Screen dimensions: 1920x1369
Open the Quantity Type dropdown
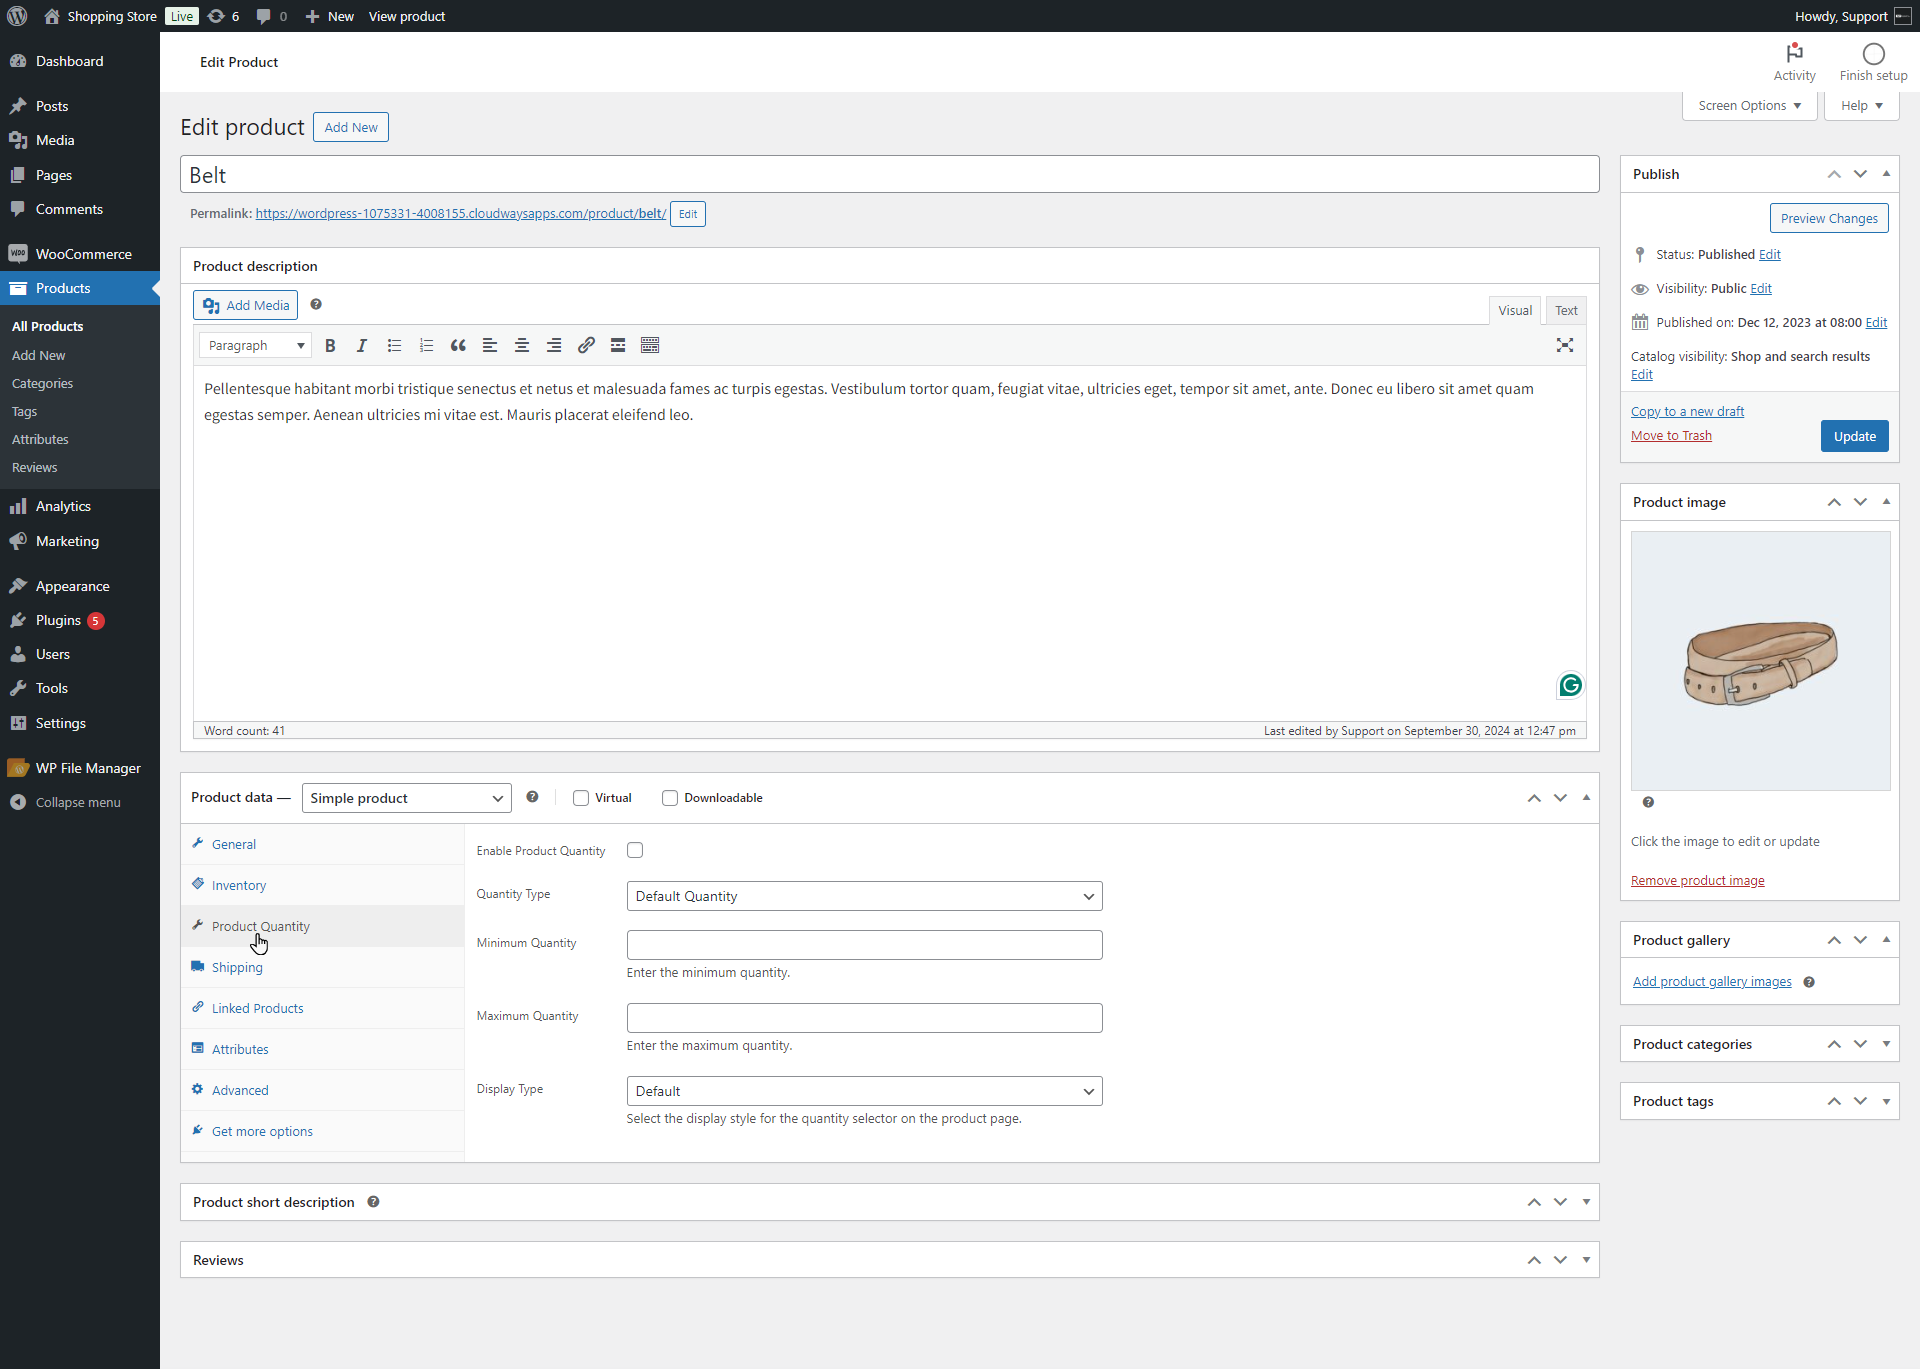tap(864, 896)
